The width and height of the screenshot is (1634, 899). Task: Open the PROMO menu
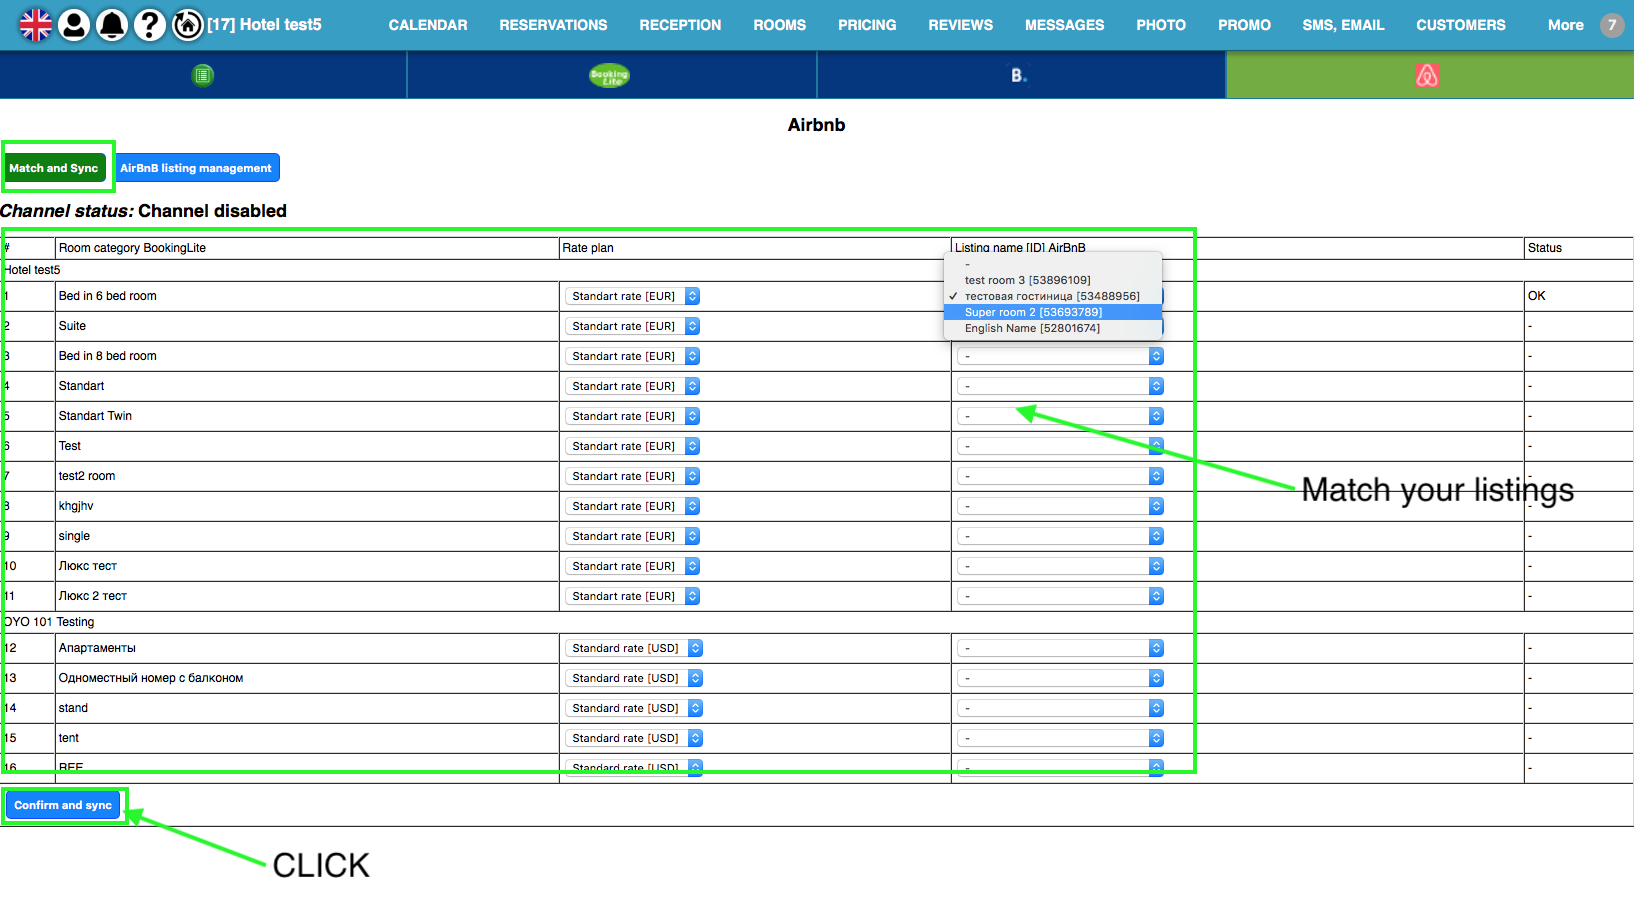(x=1244, y=25)
